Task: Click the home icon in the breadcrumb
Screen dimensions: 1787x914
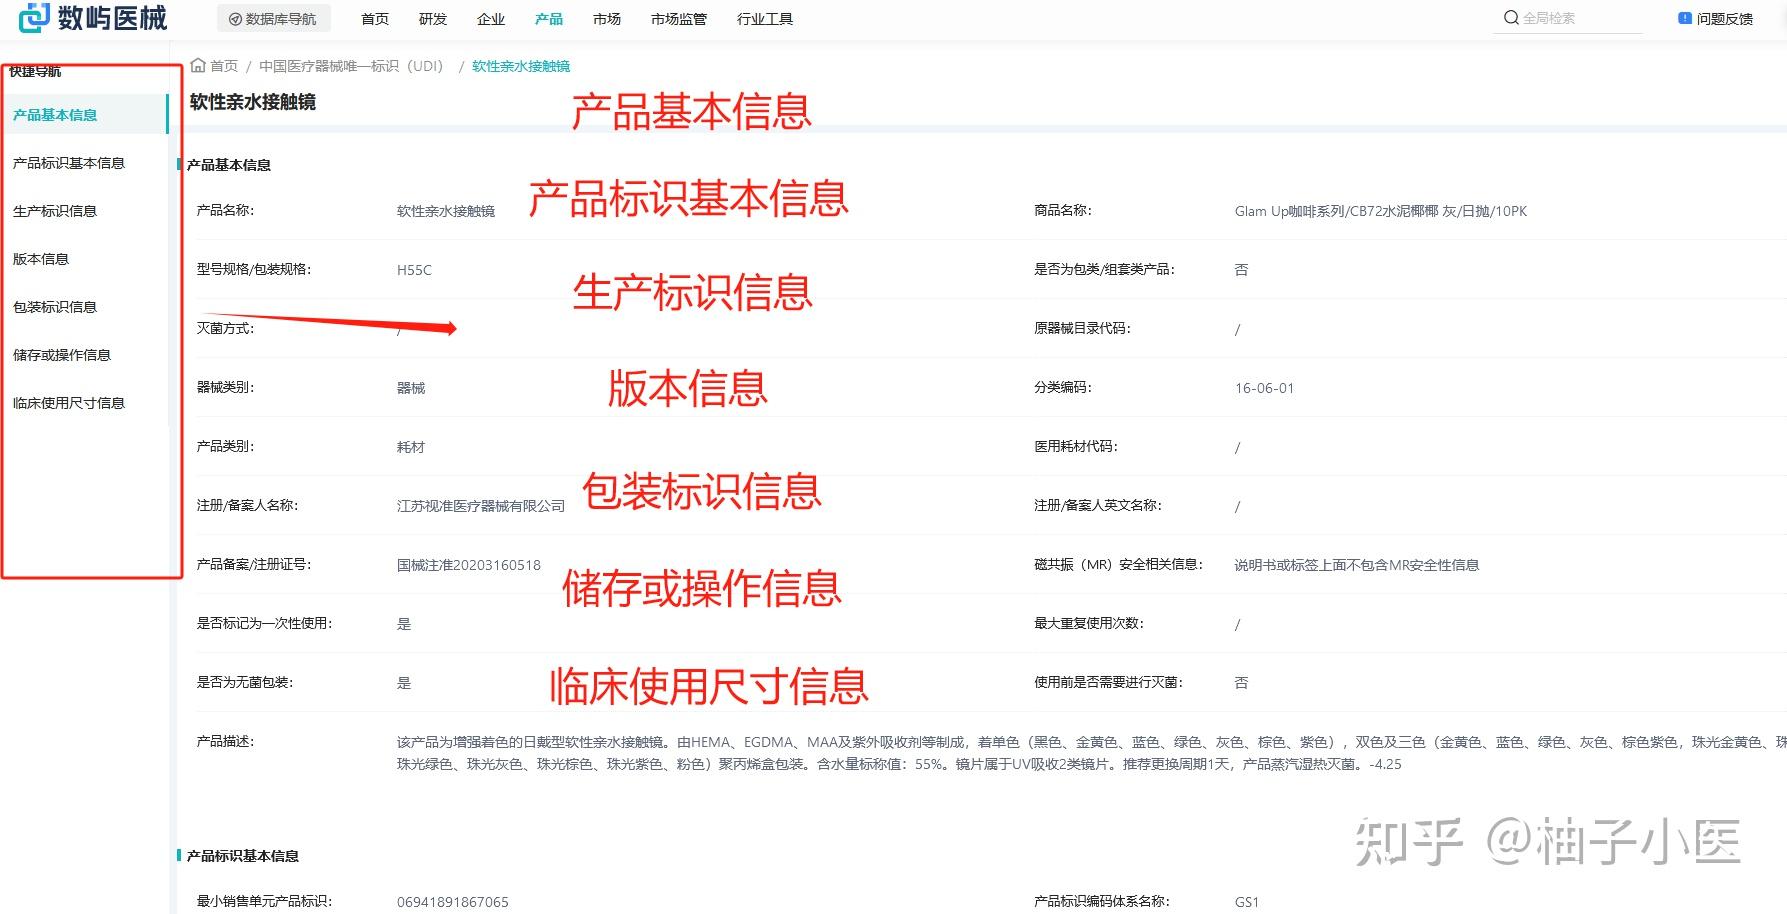Action: tap(199, 66)
